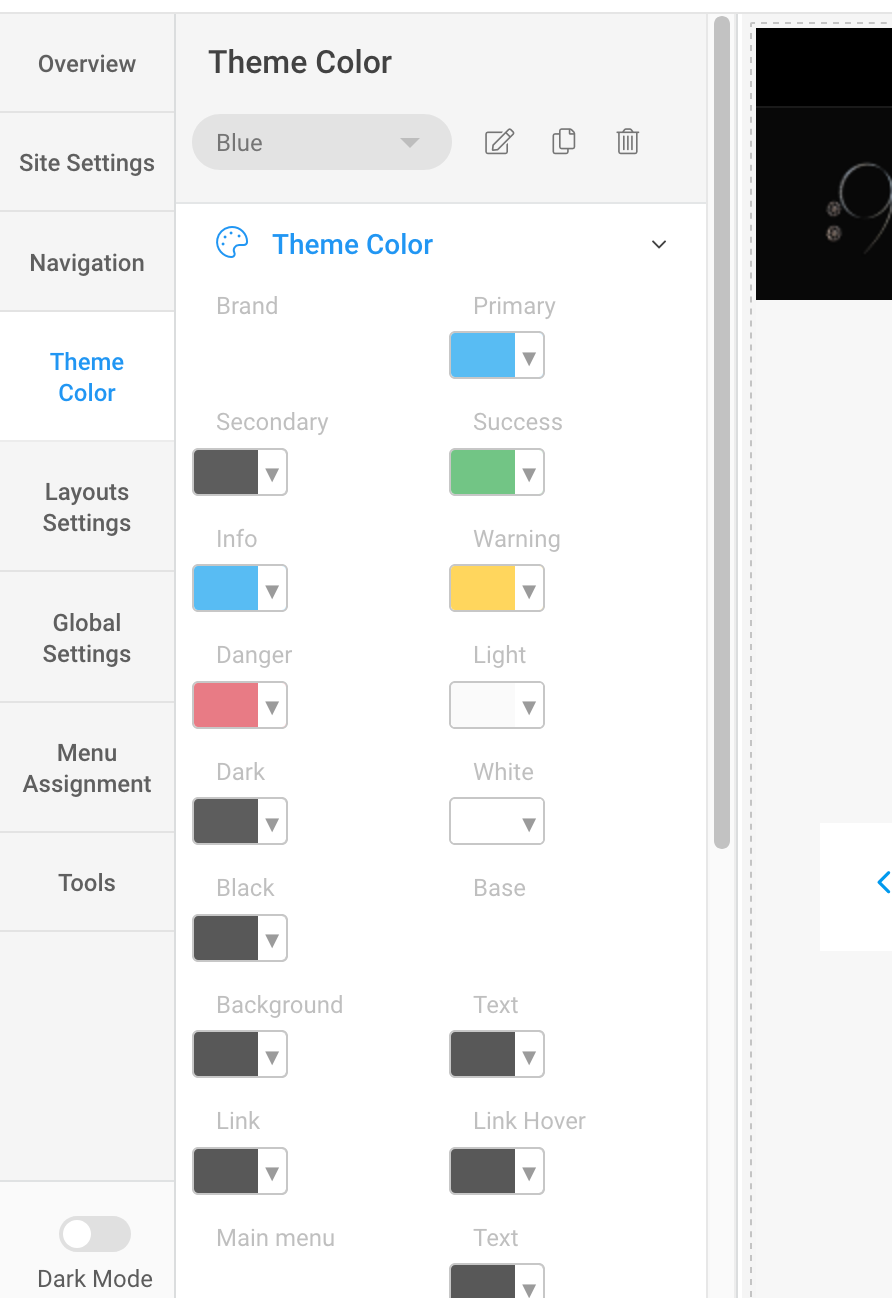
Task: Click the settings panel vertical scrollbar
Action: click(x=722, y=432)
